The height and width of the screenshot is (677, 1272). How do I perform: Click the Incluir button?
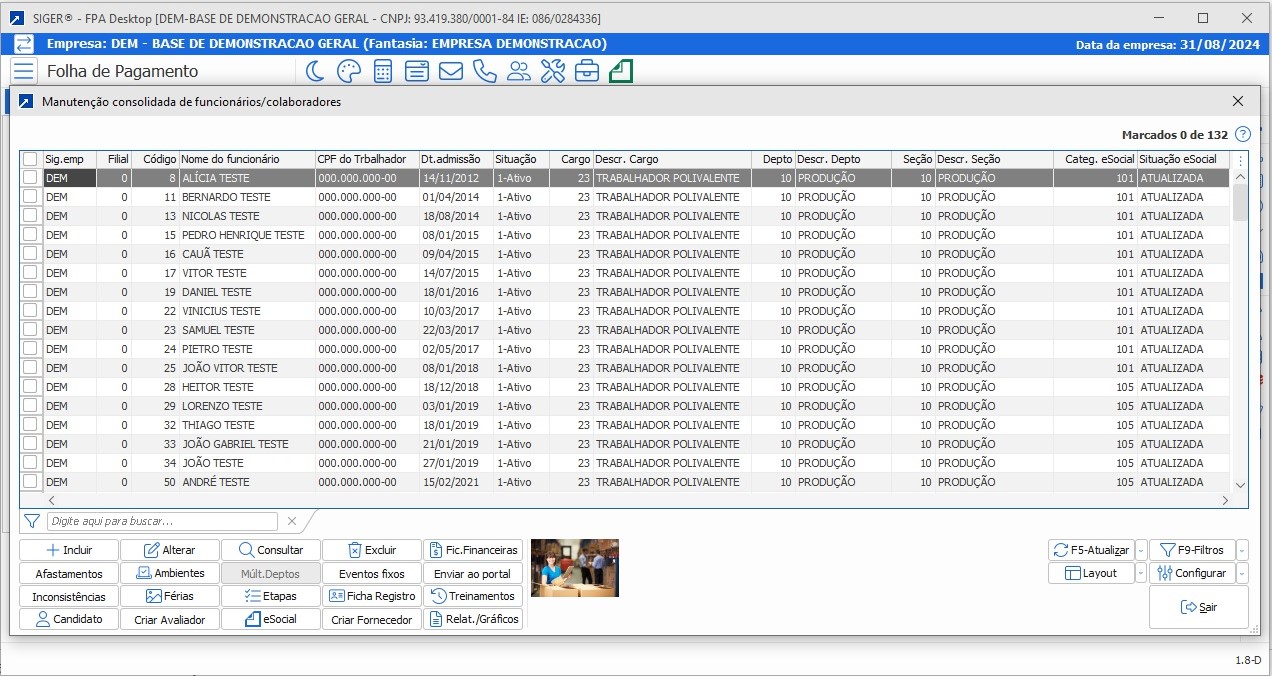69,550
